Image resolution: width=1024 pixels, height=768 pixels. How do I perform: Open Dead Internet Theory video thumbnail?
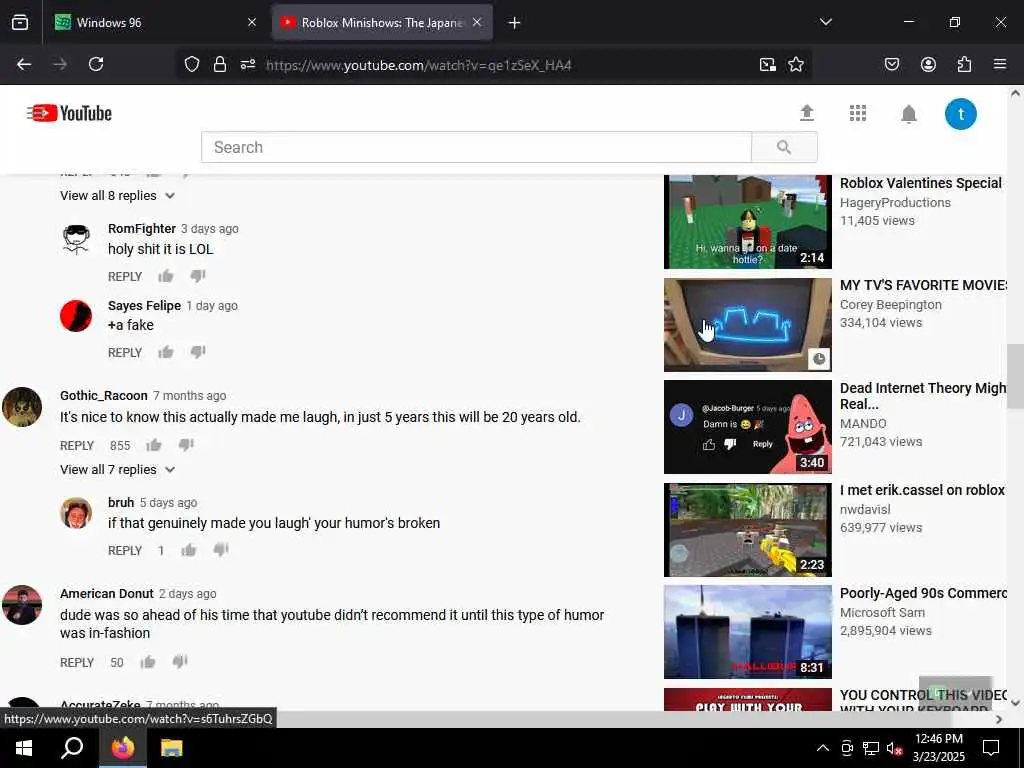(x=747, y=427)
